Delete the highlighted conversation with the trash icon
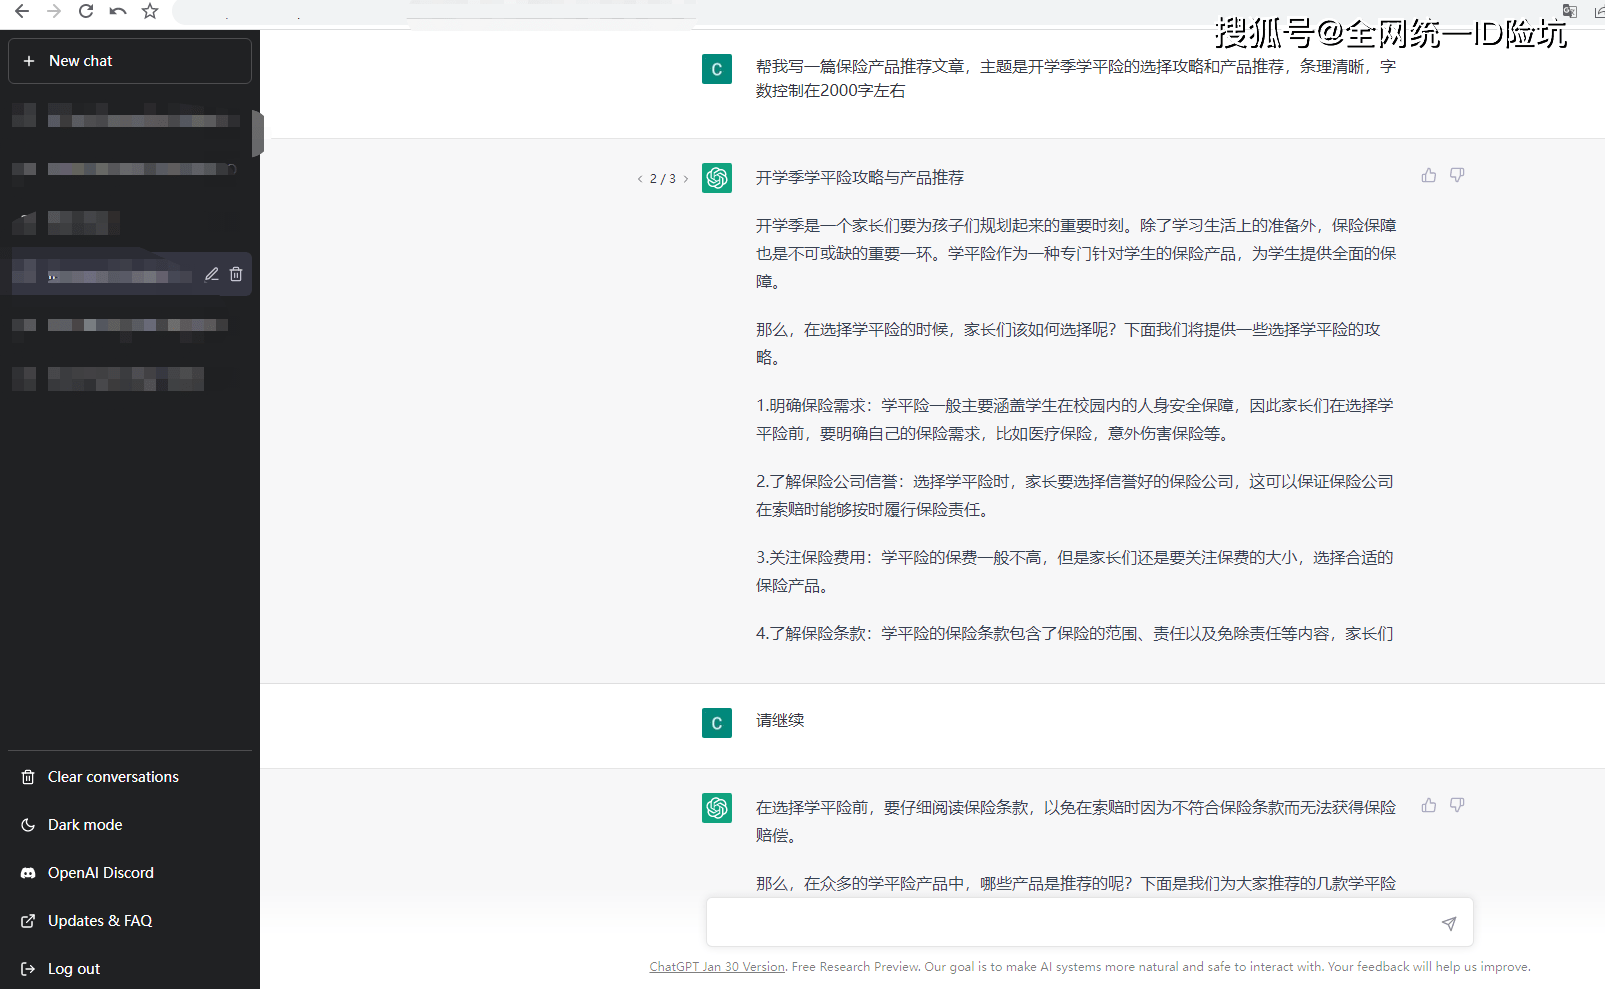The width and height of the screenshot is (1605, 989). [x=236, y=273]
